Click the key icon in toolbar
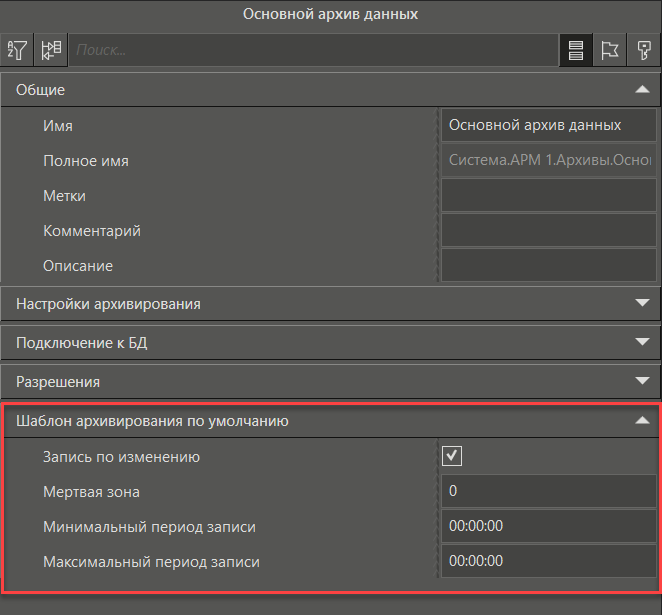This screenshot has width=662, height=615. click(x=643, y=49)
